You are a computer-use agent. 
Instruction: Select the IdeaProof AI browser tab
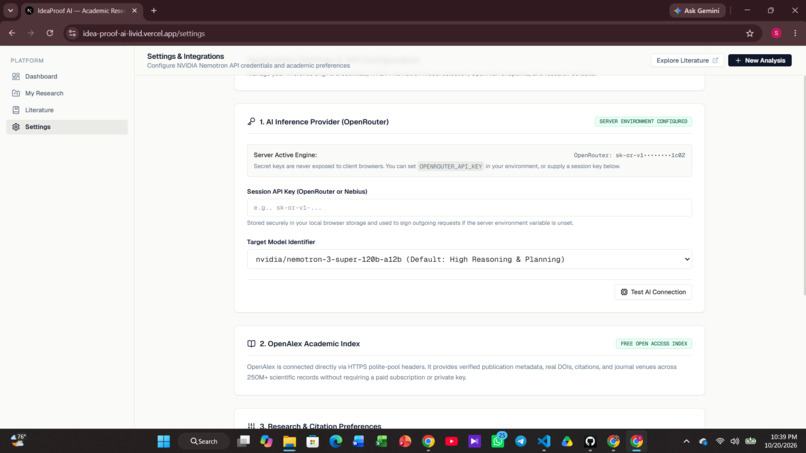click(x=81, y=11)
